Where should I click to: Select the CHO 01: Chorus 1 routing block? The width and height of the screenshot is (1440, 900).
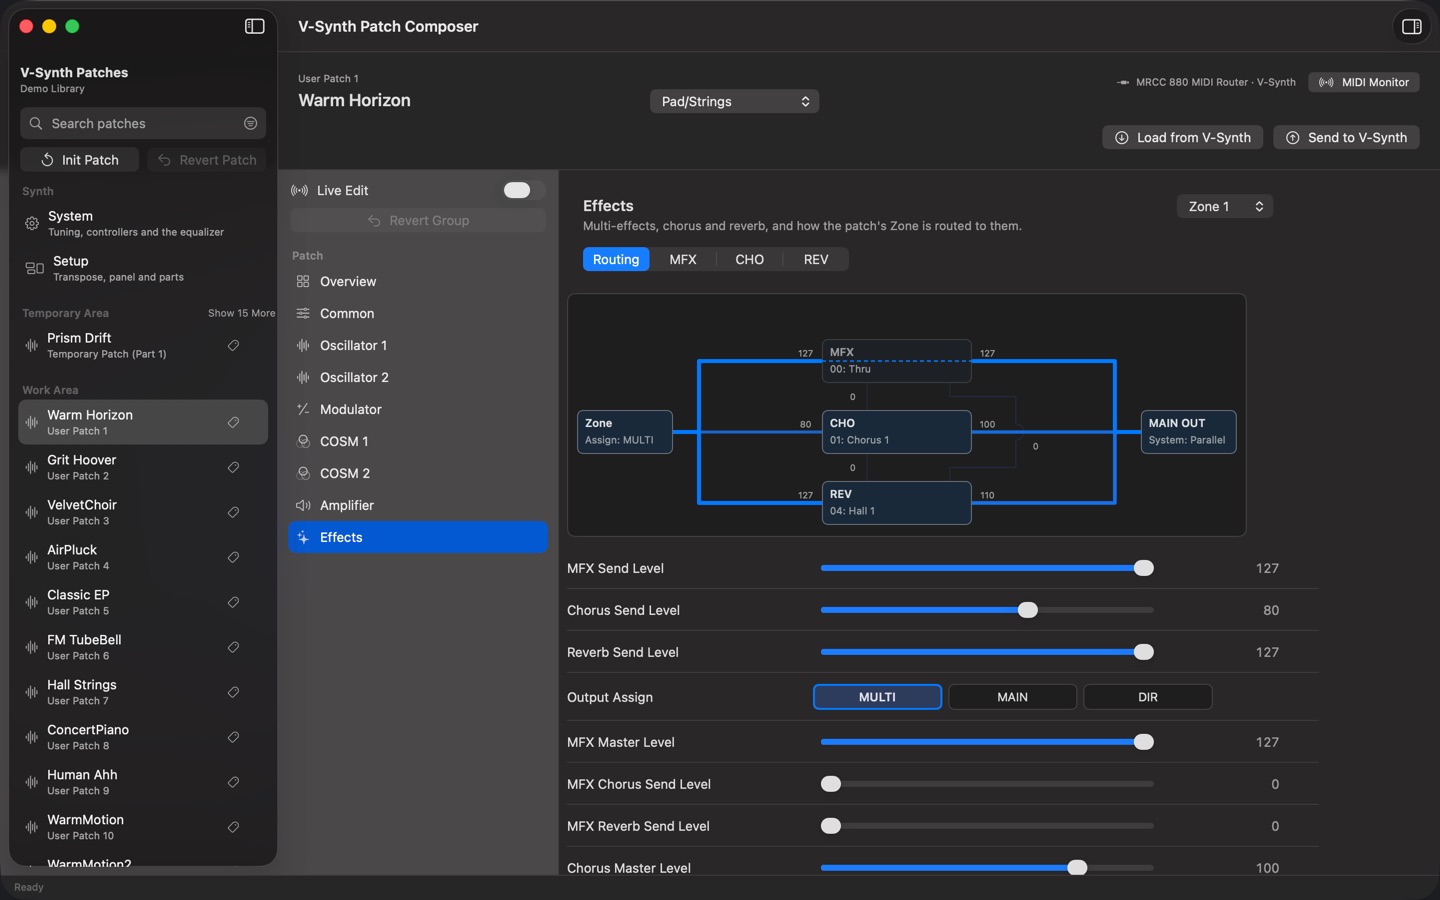coord(896,432)
